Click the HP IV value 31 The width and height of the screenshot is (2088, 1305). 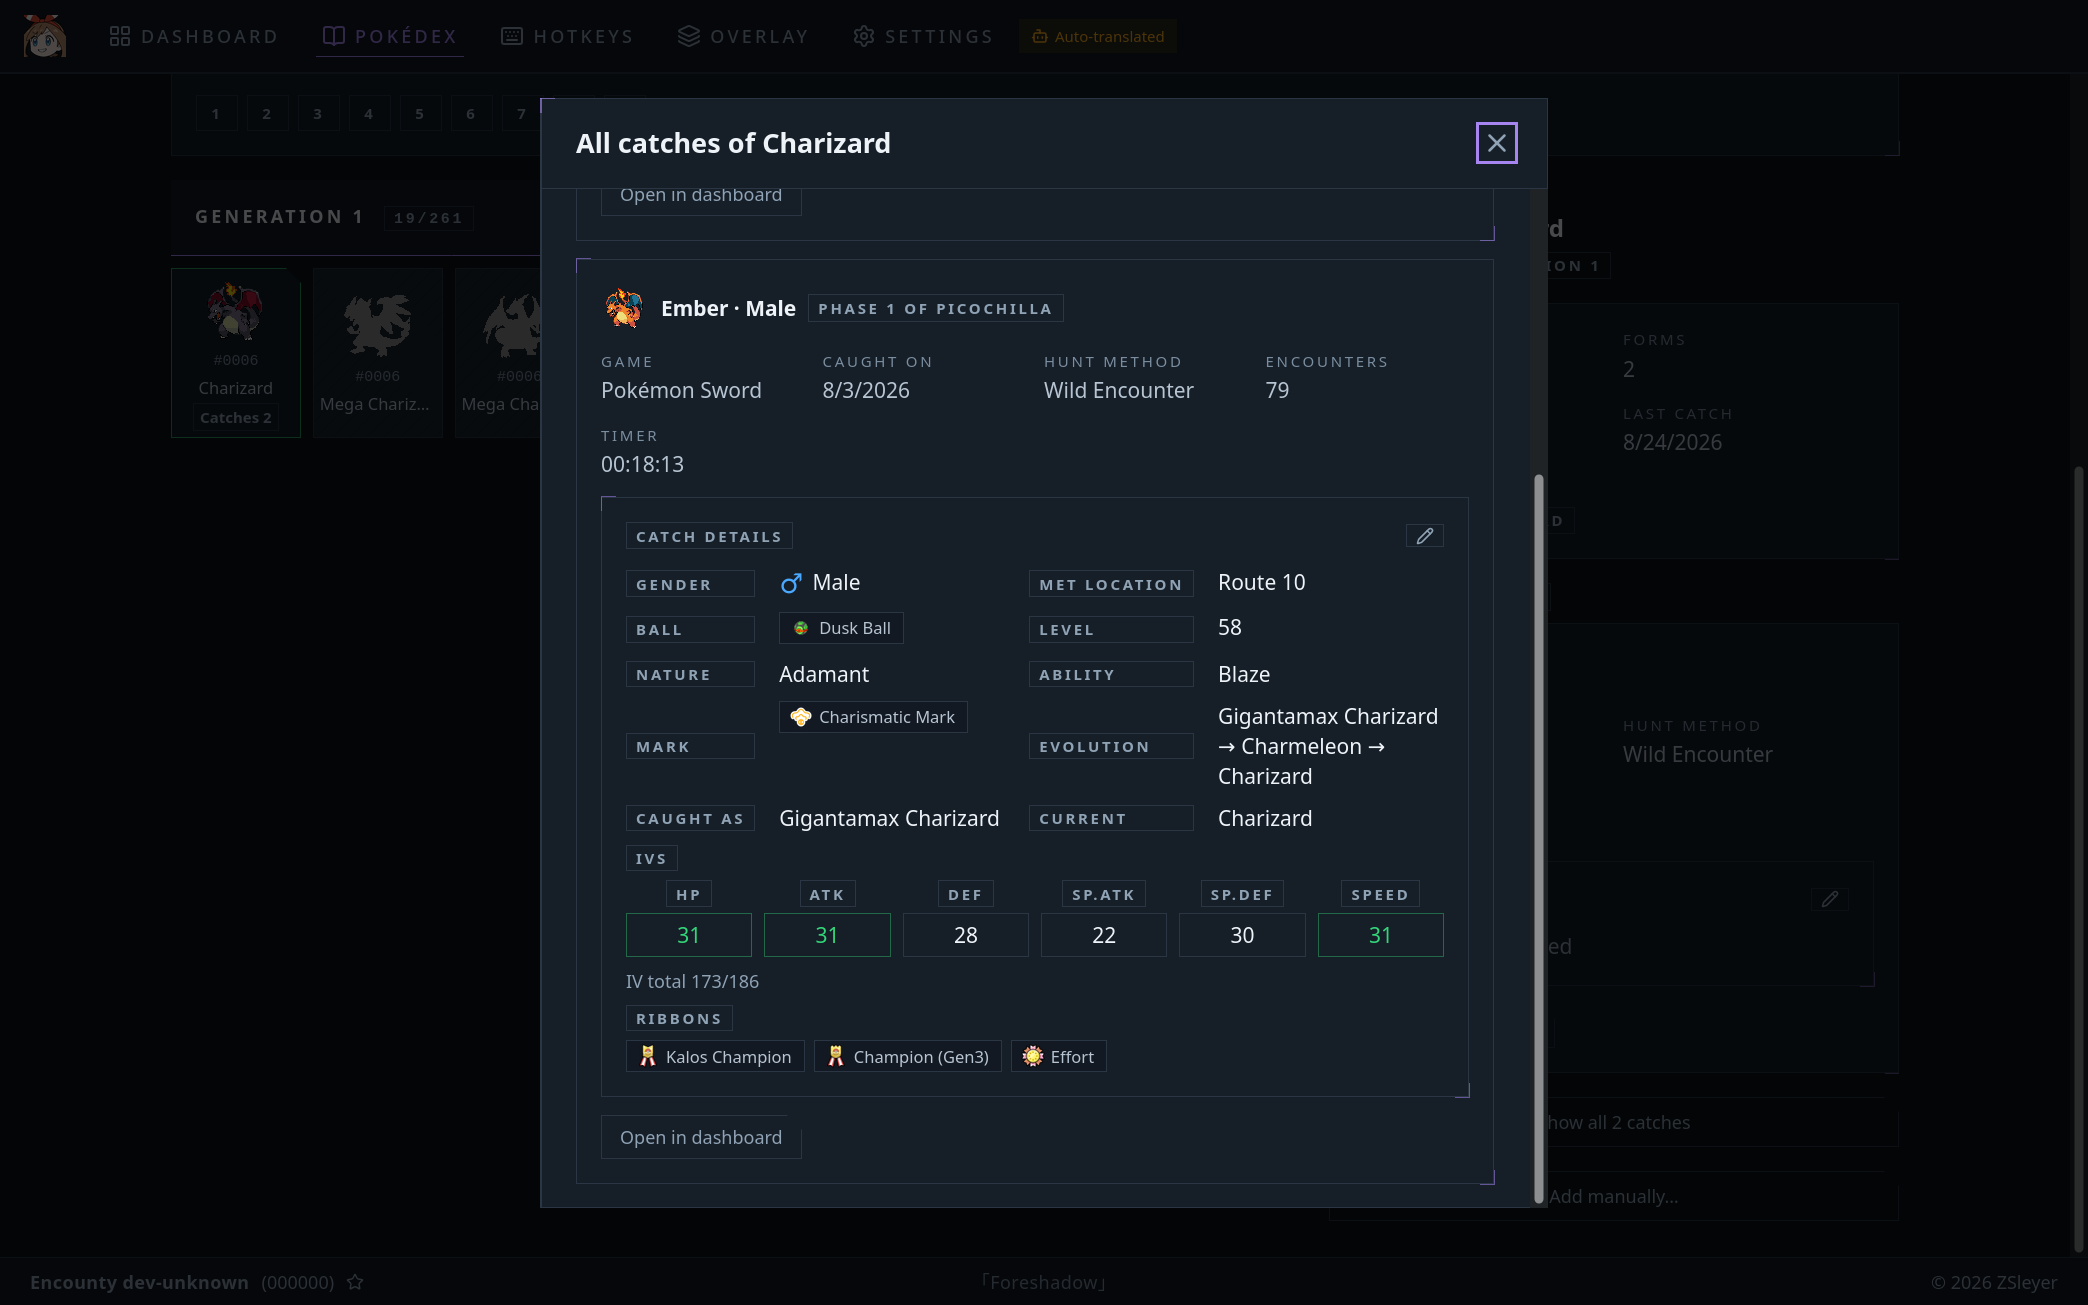tap(688, 935)
